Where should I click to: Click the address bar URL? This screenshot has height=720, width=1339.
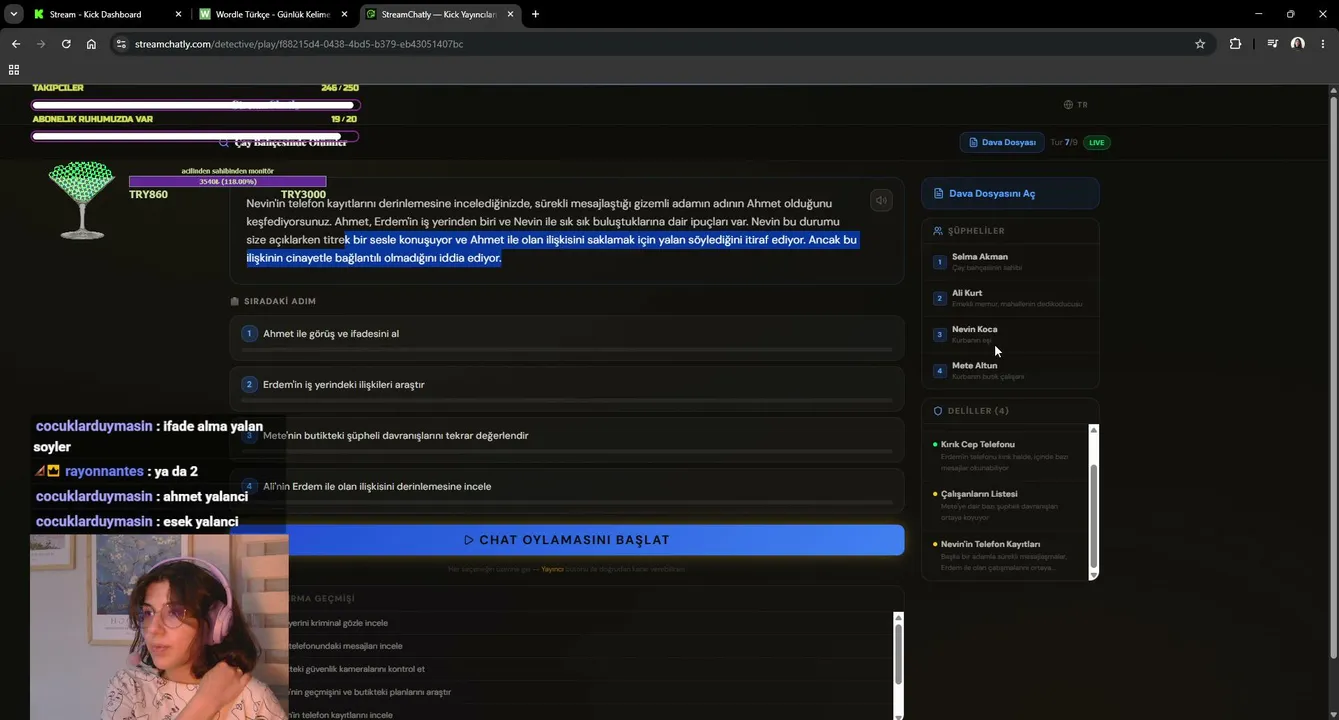point(299,44)
